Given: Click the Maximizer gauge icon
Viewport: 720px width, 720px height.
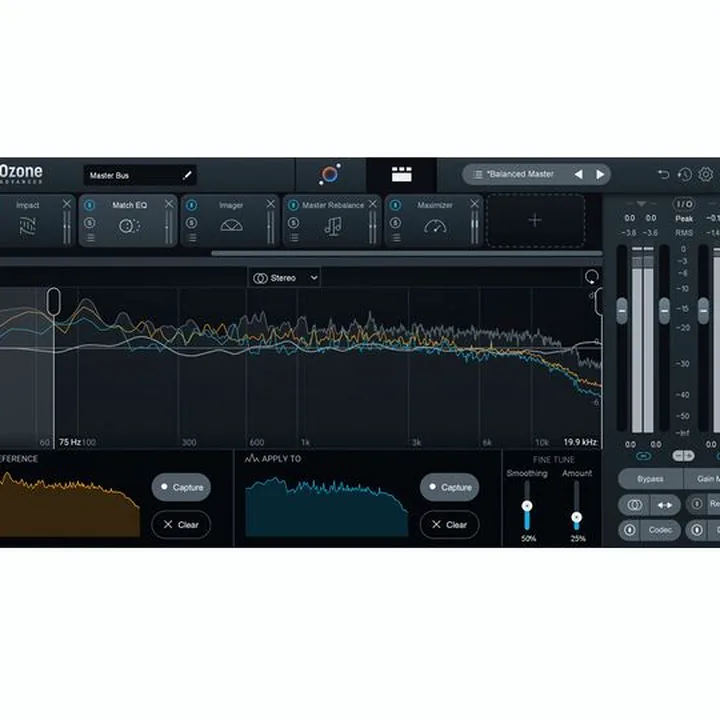Looking at the screenshot, I should click(x=435, y=225).
